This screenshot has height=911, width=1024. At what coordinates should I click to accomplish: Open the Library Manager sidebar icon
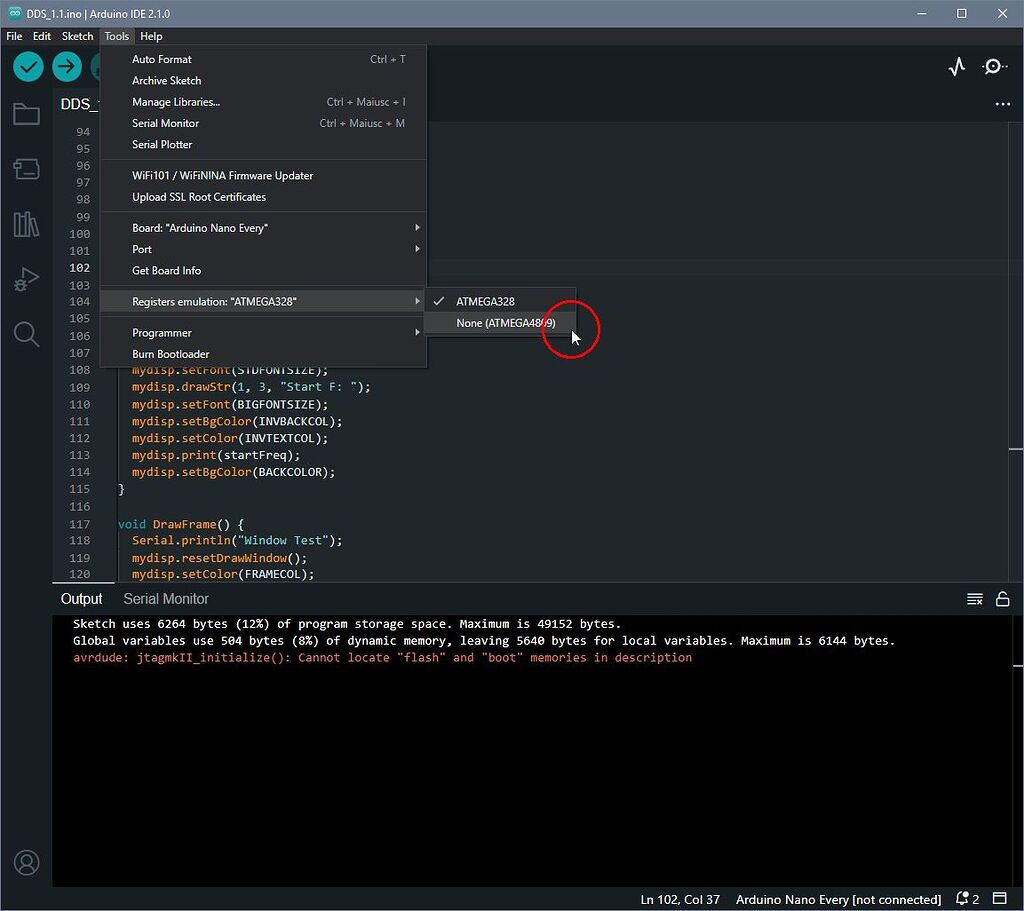(26, 224)
